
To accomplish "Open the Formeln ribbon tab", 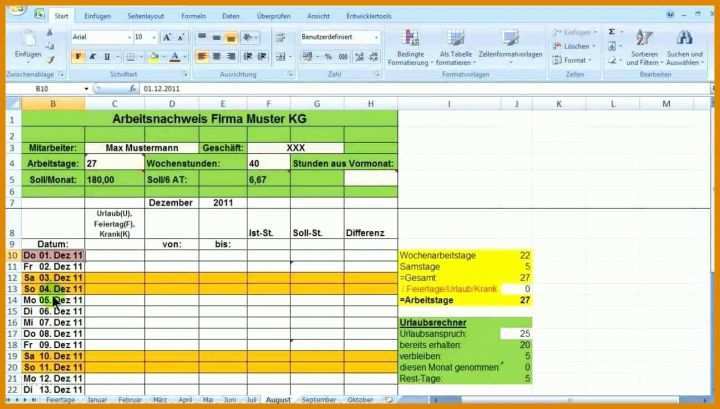I will pyautogui.click(x=193, y=16).
